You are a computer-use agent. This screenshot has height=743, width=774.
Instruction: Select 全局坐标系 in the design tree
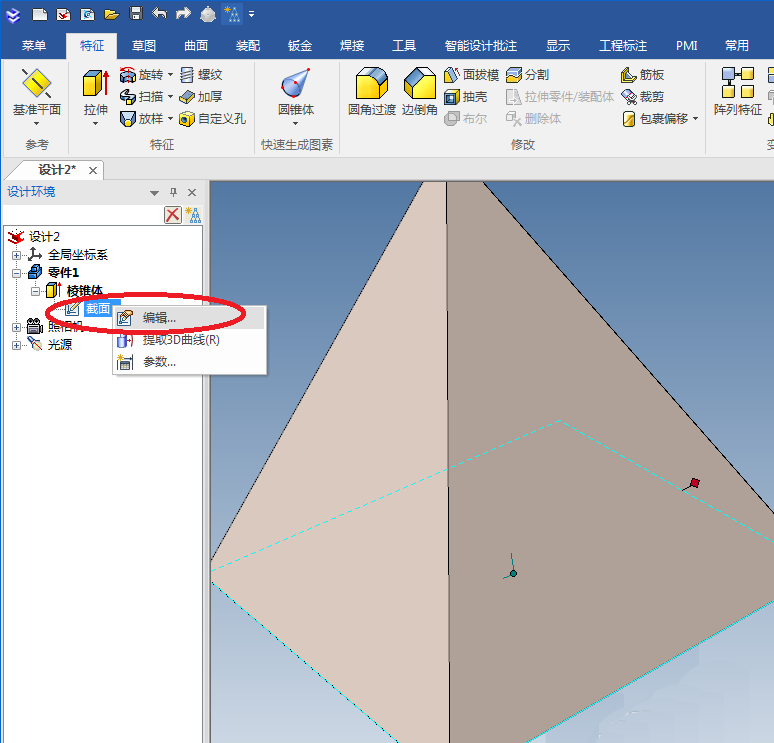tap(77, 255)
